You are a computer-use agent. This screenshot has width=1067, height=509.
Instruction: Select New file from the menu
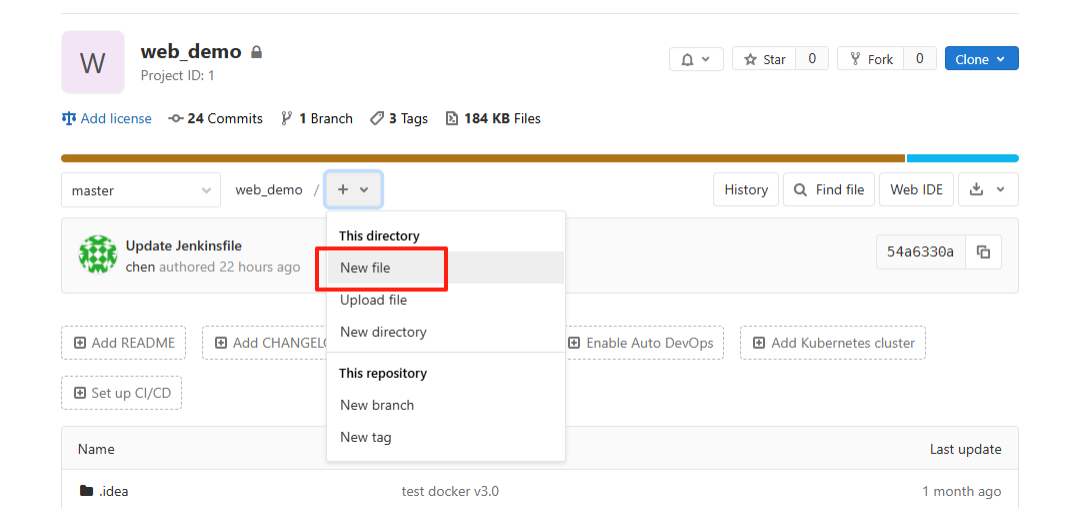coord(446,268)
